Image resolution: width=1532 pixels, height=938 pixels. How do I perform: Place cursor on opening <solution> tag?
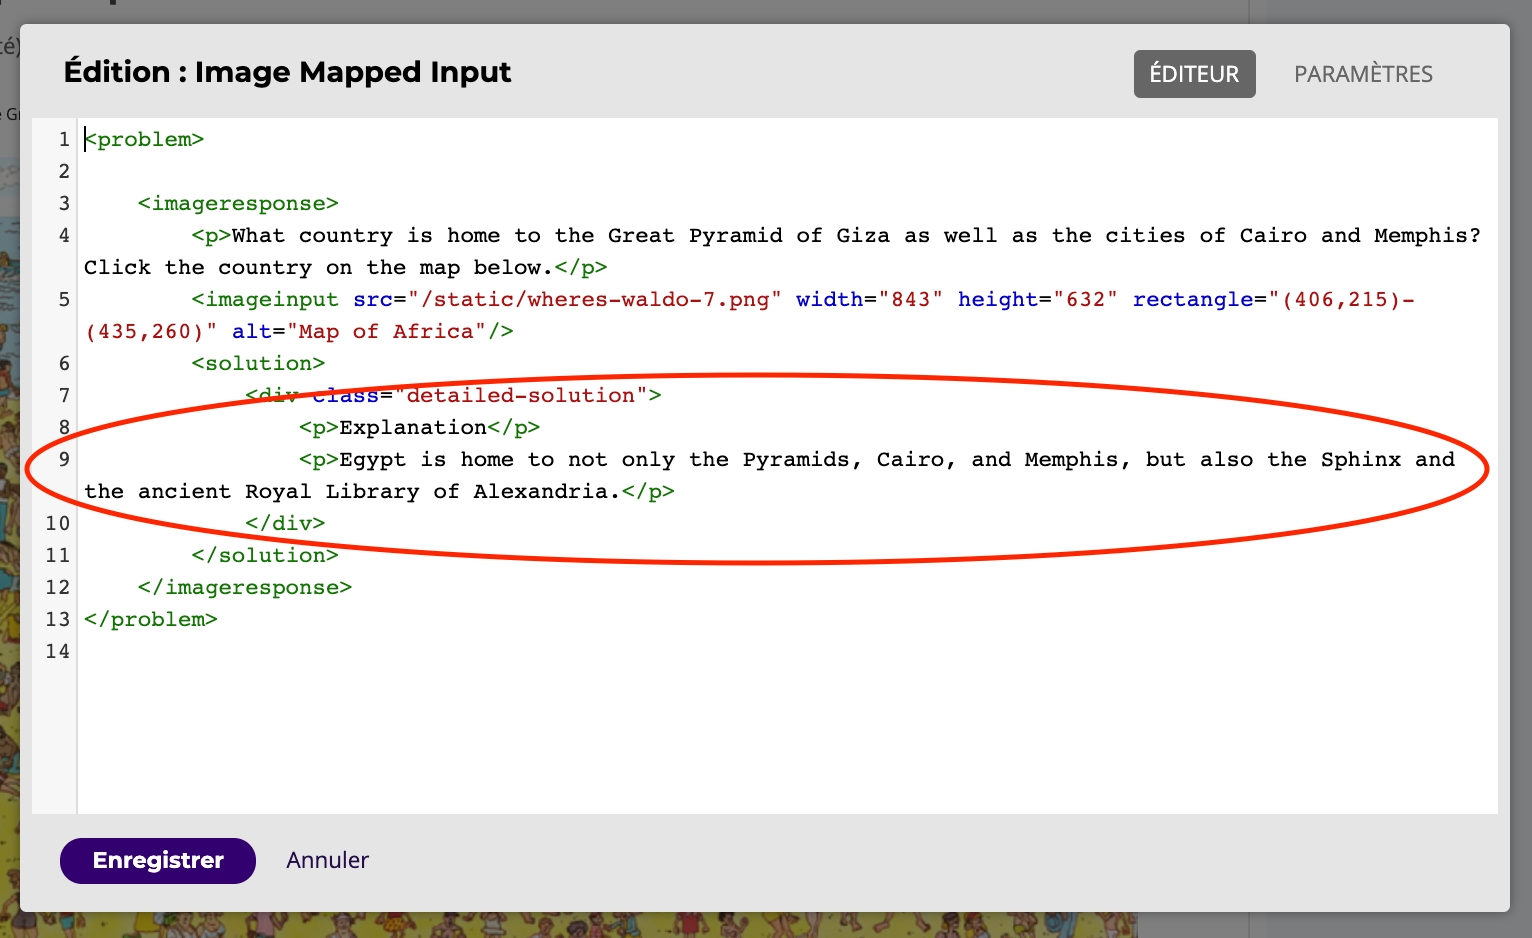(x=258, y=364)
